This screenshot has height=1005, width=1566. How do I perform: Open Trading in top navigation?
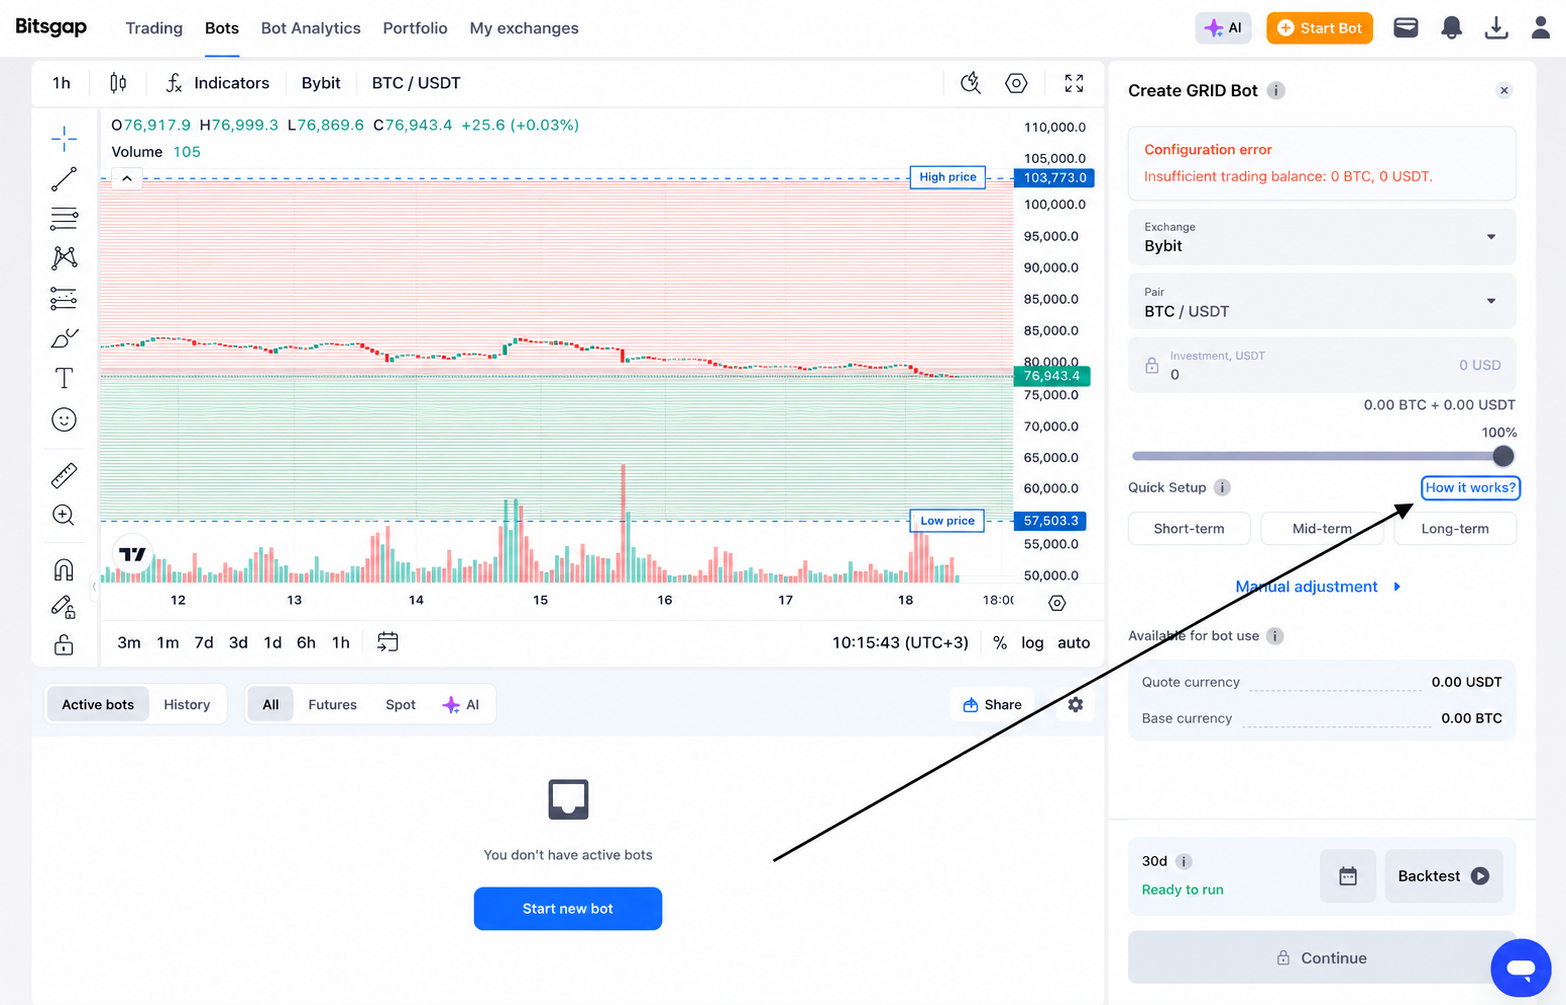click(154, 28)
